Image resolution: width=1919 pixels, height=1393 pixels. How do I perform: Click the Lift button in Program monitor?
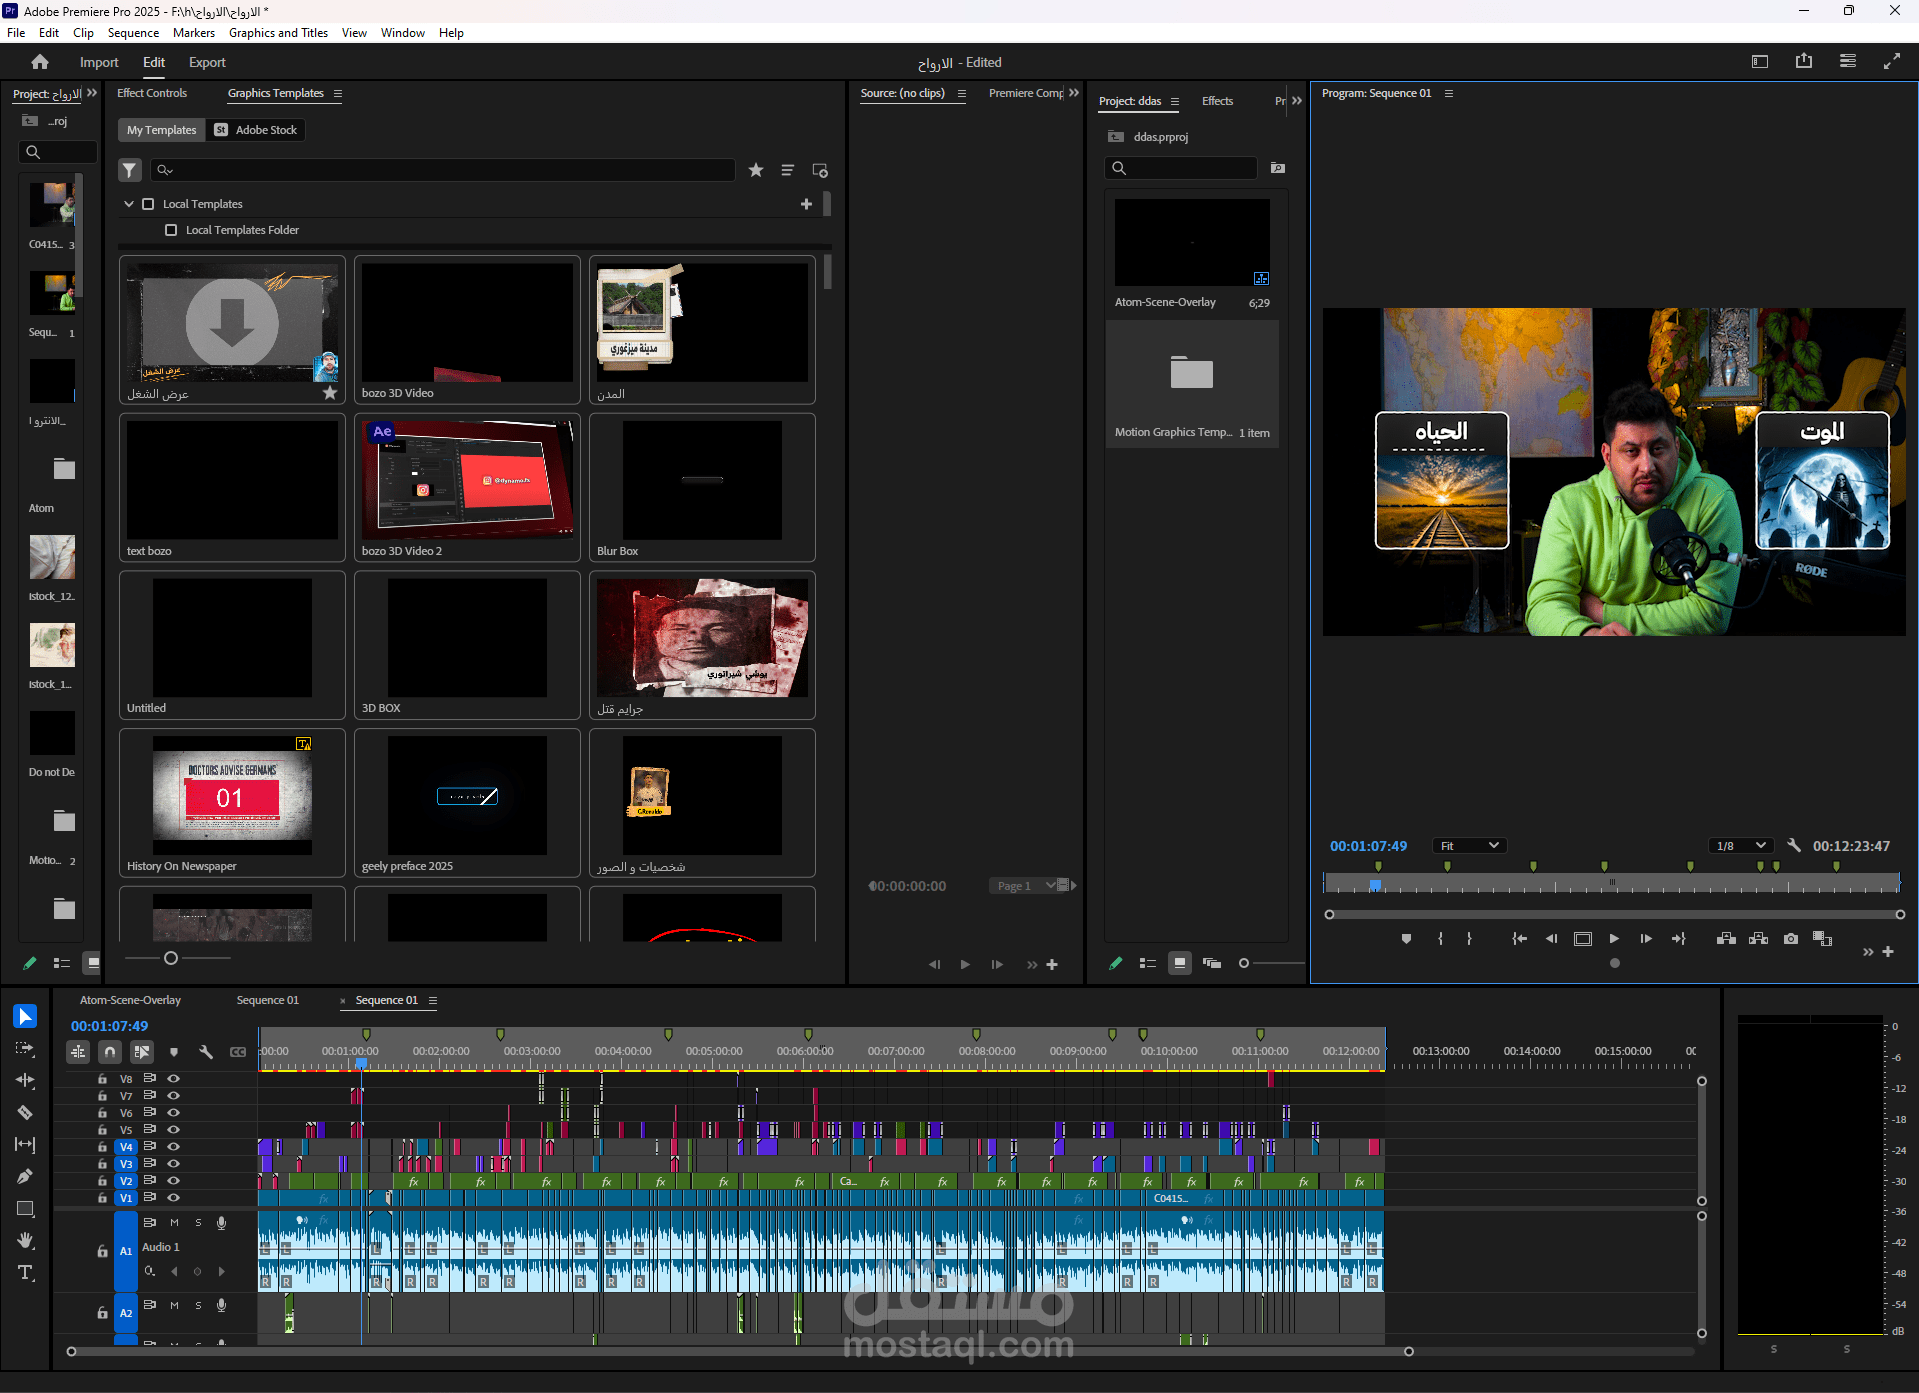pyautogui.click(x=1726, y=938)
